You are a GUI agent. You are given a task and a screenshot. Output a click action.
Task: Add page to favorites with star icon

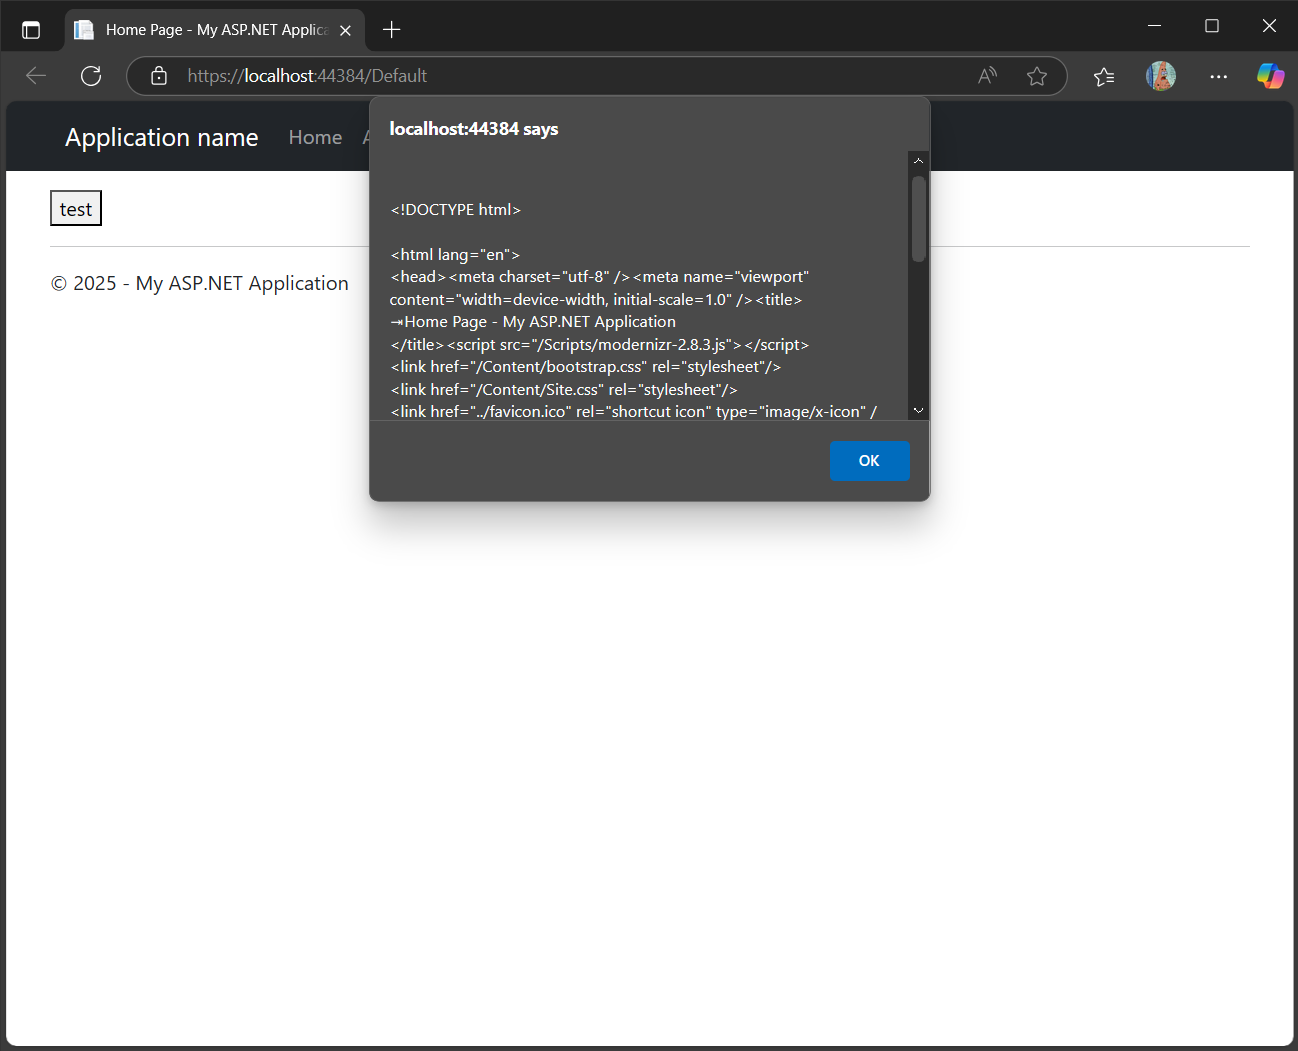[1037, 76]
